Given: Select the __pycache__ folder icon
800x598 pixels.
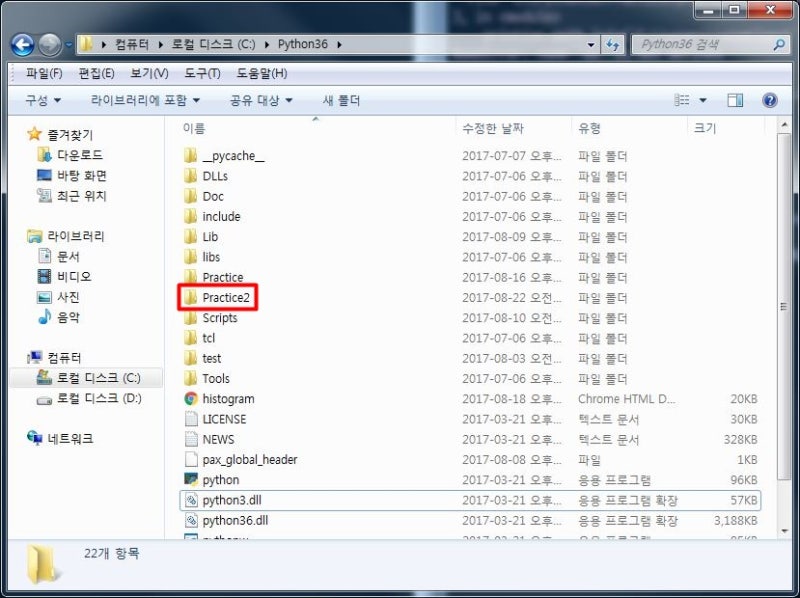Looking at the screenshot, I should point(190,156).
